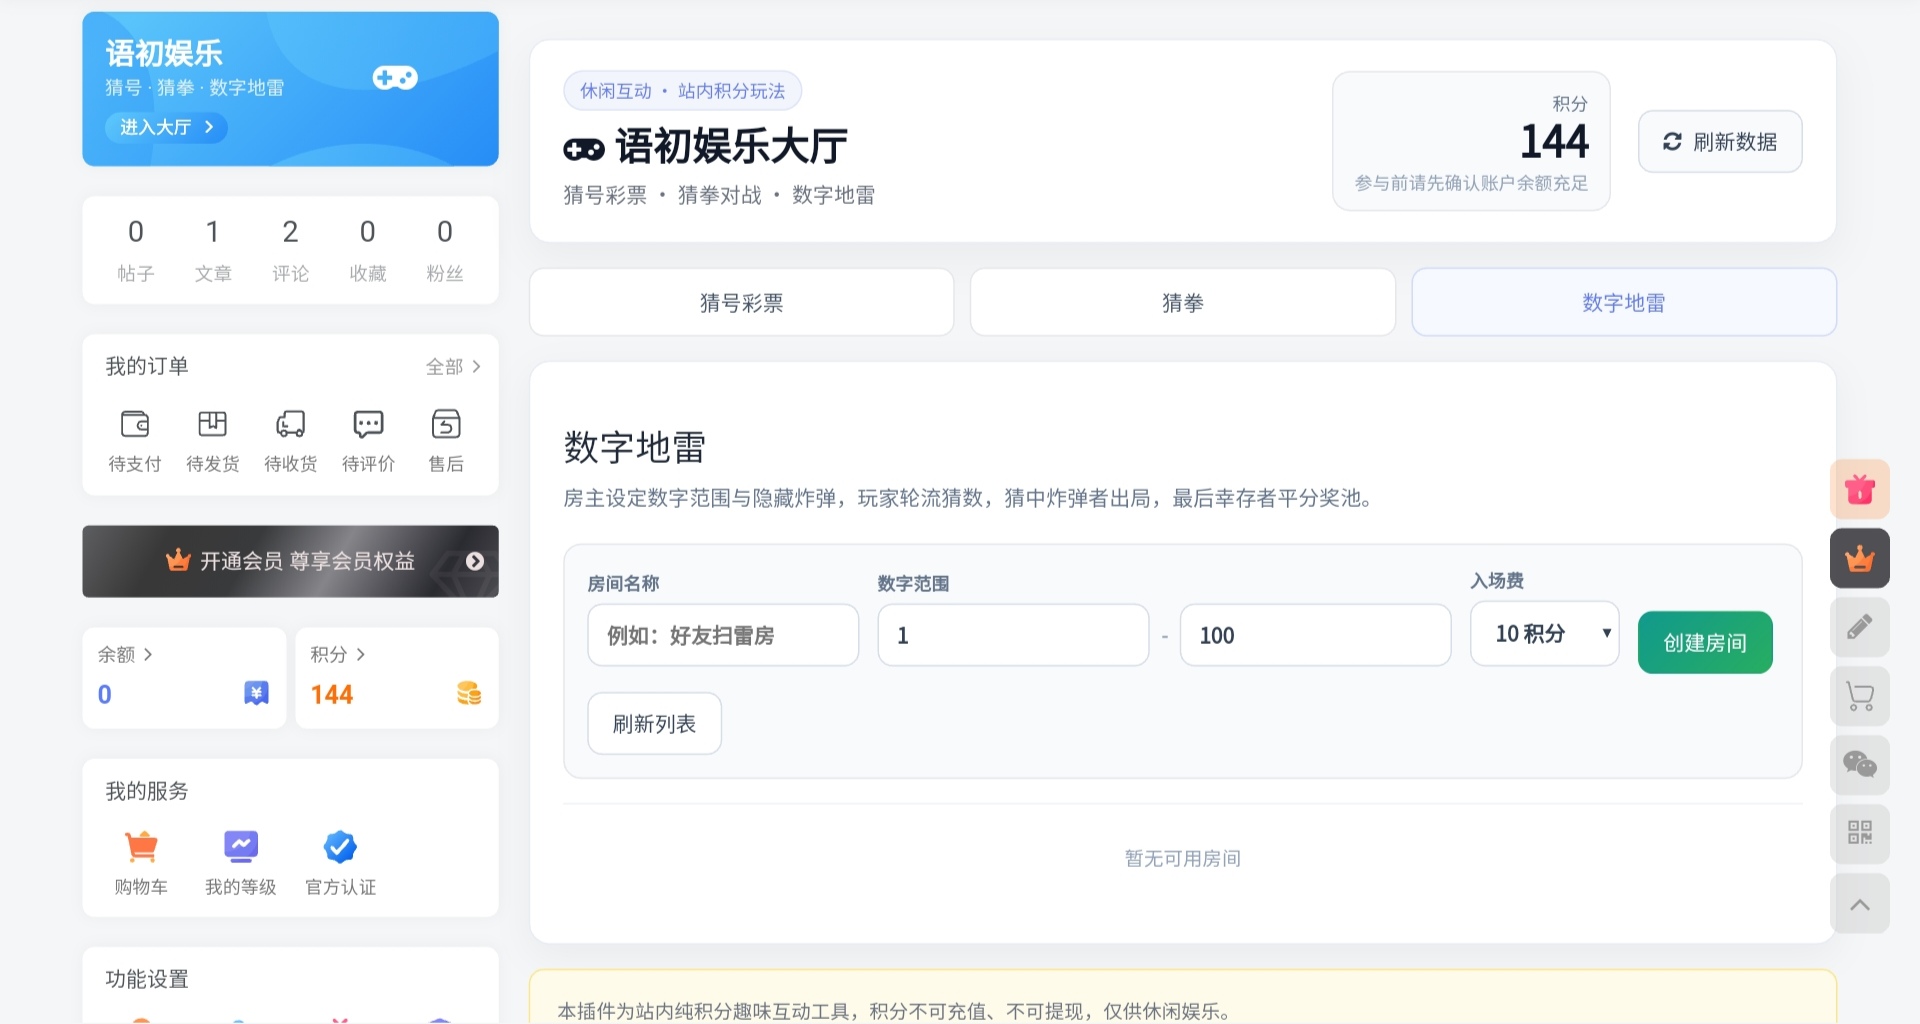Expand the 积分 points details
This screenshot has height=1024, width=1920.
point(337,655)
